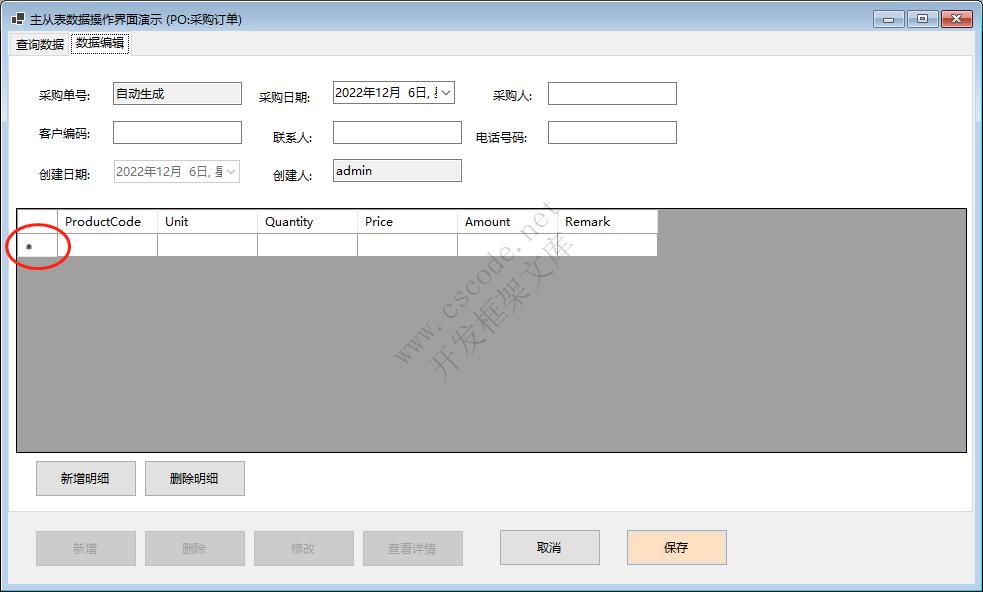Maximize the window
This screenshot has height=592, width=983.
coord(921,19)
